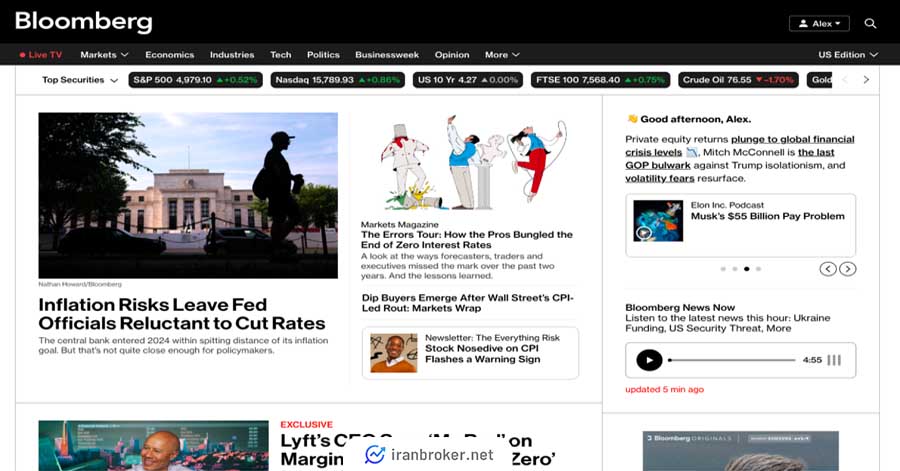900x471 pixels.
Task: Click the Elon Inc. Podcast label
Action: [727, 205]
